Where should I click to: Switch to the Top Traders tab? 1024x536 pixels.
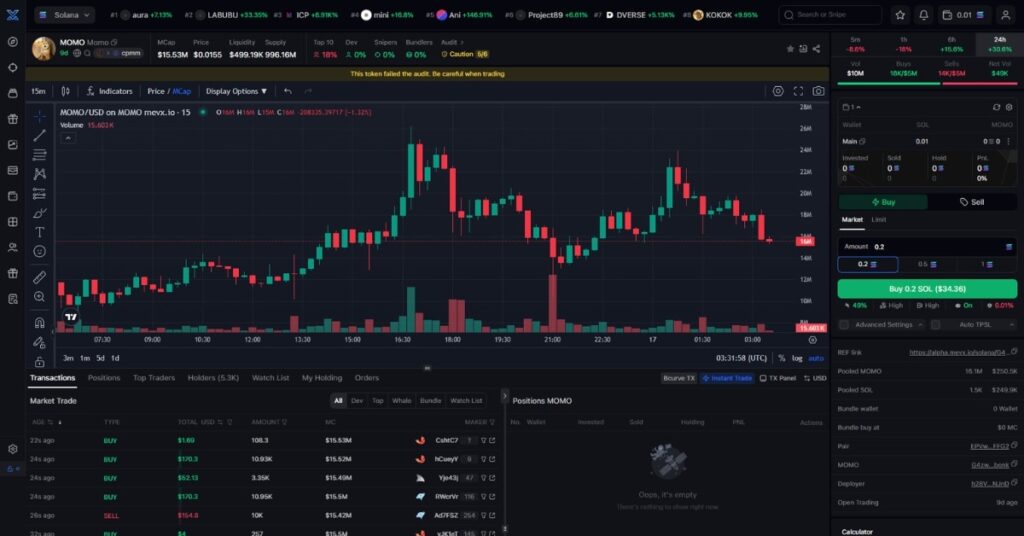pyautogui.click(x=154, y=378)
